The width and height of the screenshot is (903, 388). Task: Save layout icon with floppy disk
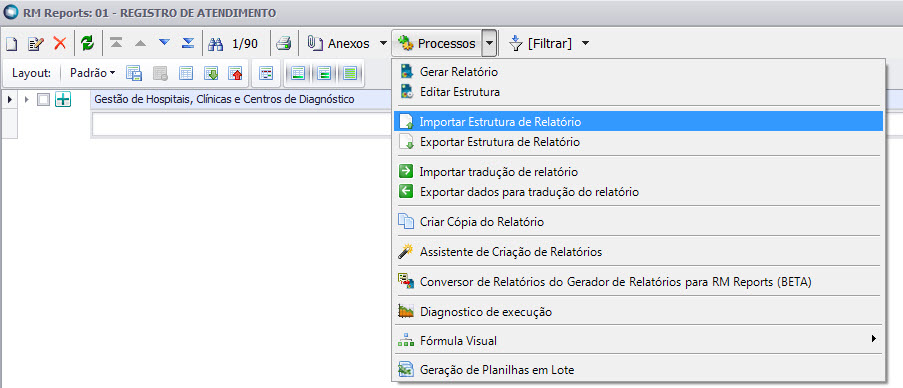click(134, 74)
